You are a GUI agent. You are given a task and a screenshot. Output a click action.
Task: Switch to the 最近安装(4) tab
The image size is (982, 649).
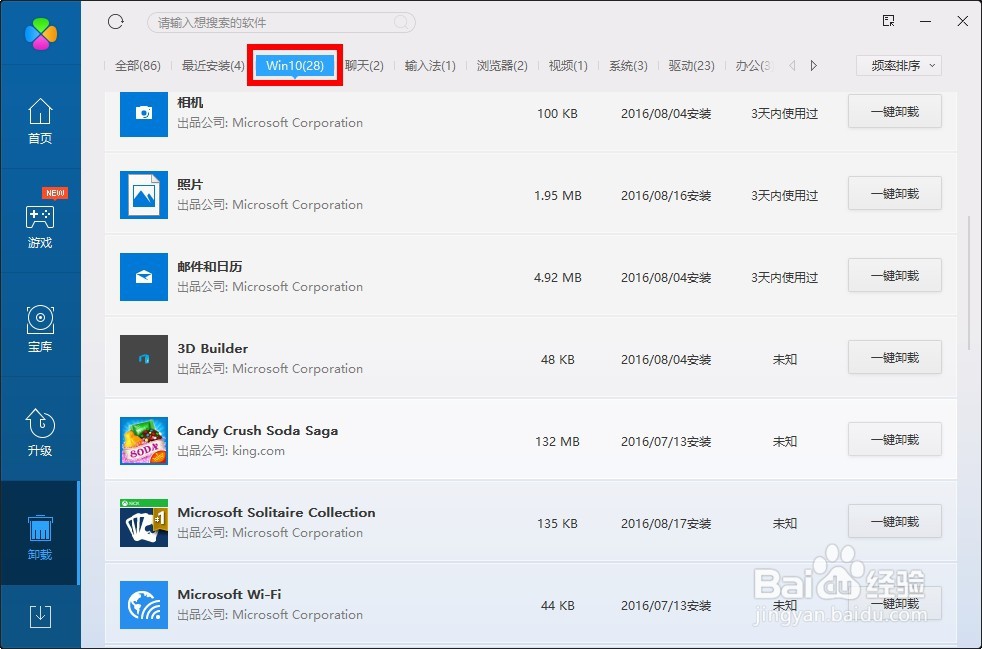point(213,66)
